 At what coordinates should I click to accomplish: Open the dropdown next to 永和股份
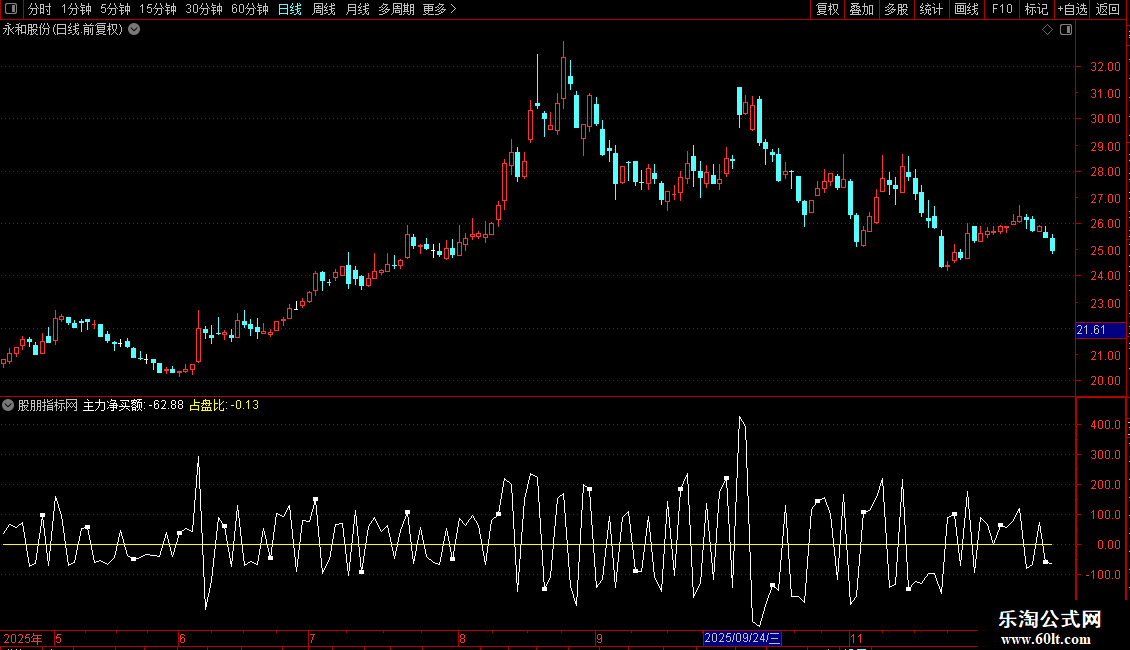[x=134, y=30]
